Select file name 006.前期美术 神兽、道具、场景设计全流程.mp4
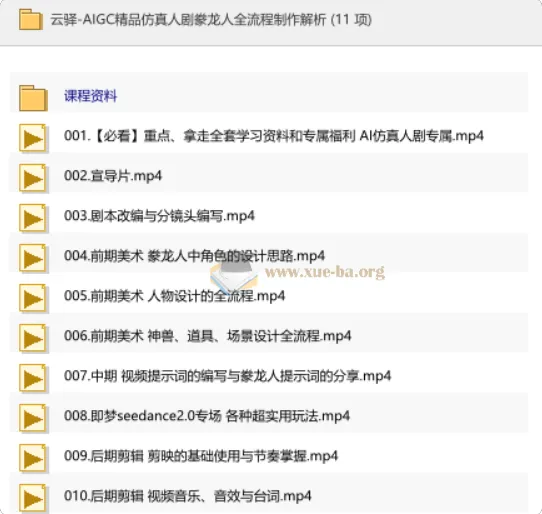The height and width of the screenshot is (514, 542). click(208, 336)
